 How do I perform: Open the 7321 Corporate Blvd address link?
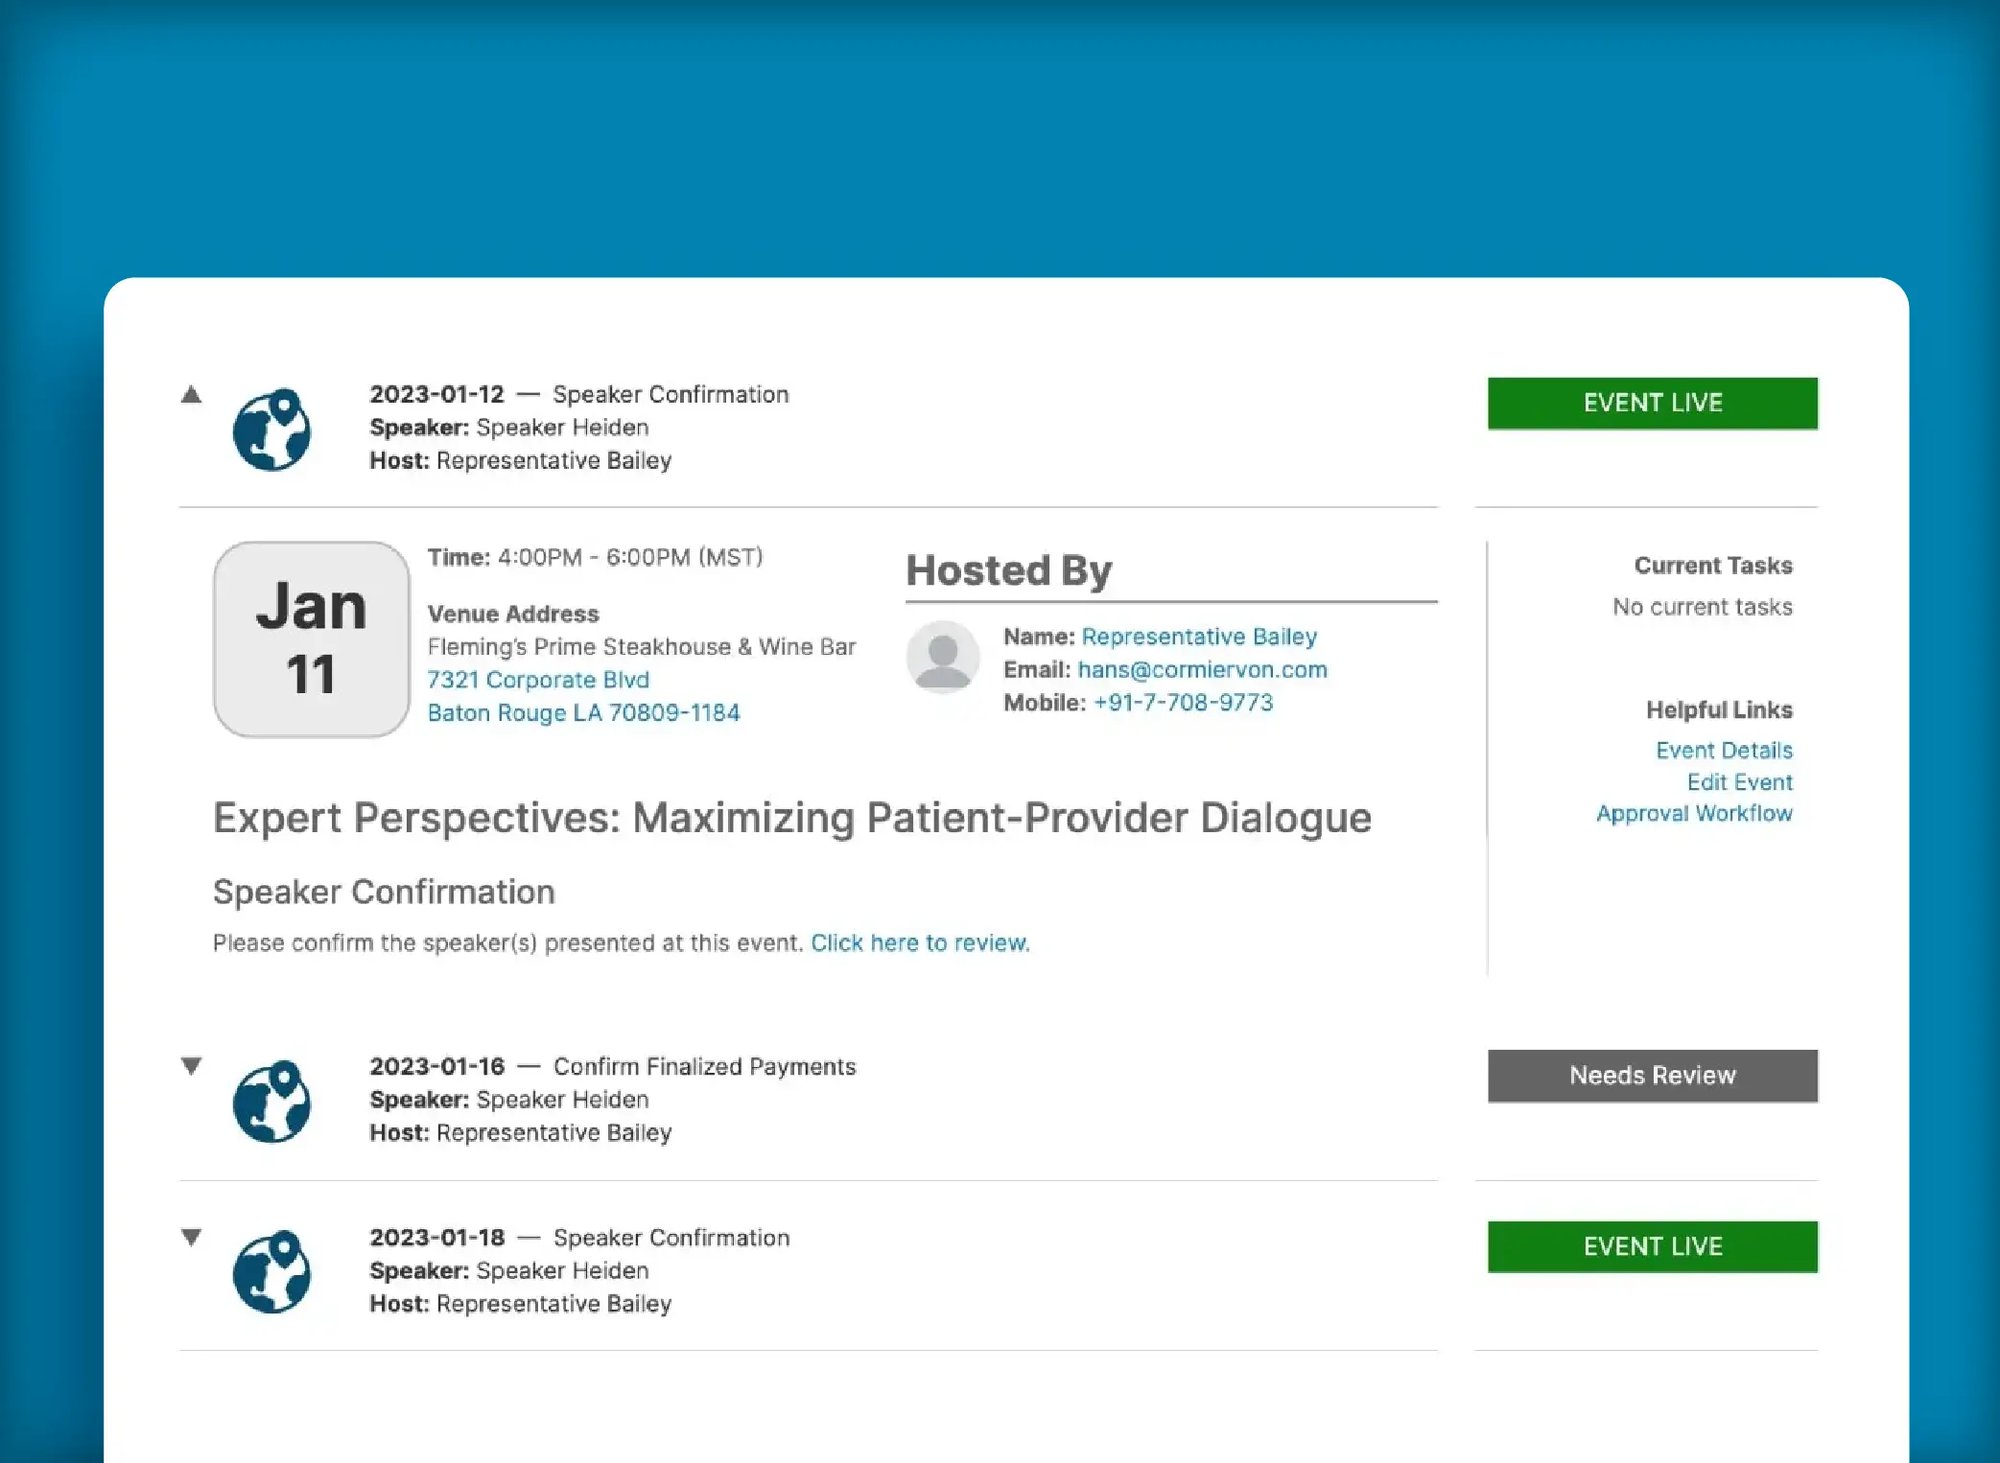(538, 680)
